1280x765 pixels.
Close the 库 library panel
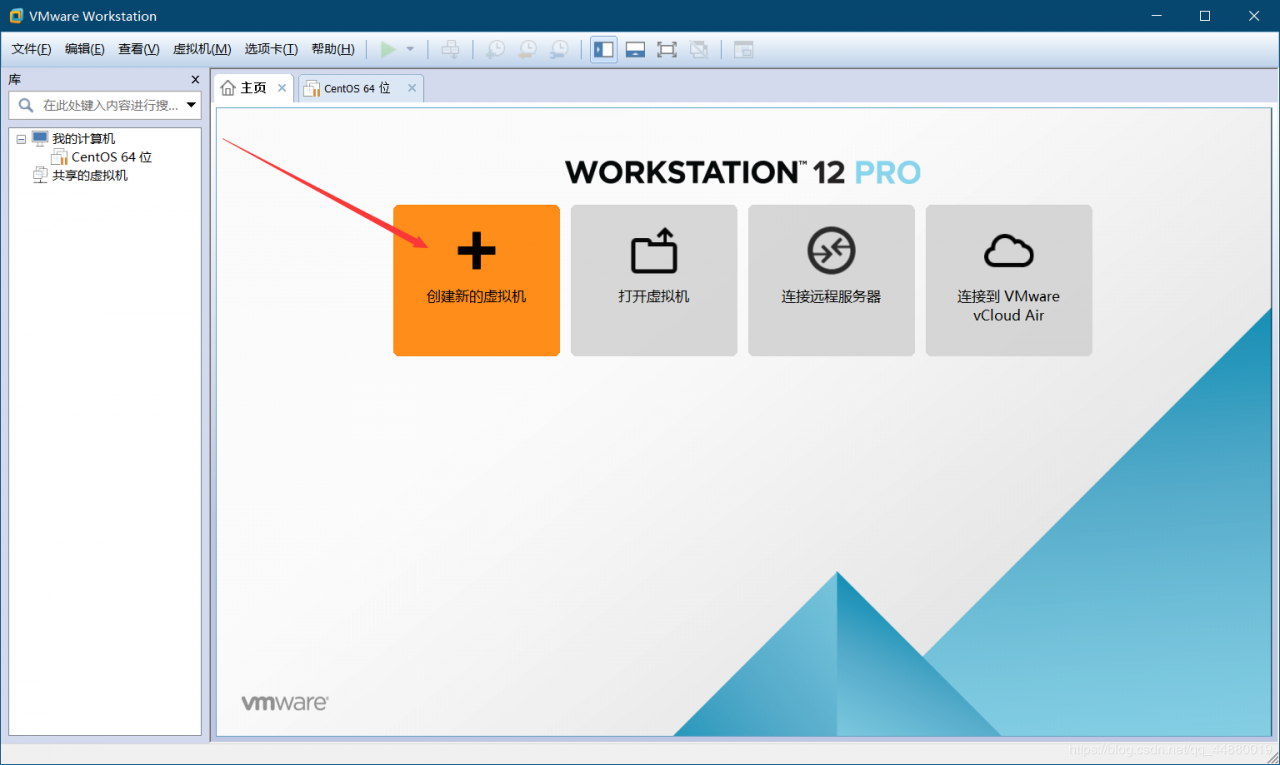(195, 79)
